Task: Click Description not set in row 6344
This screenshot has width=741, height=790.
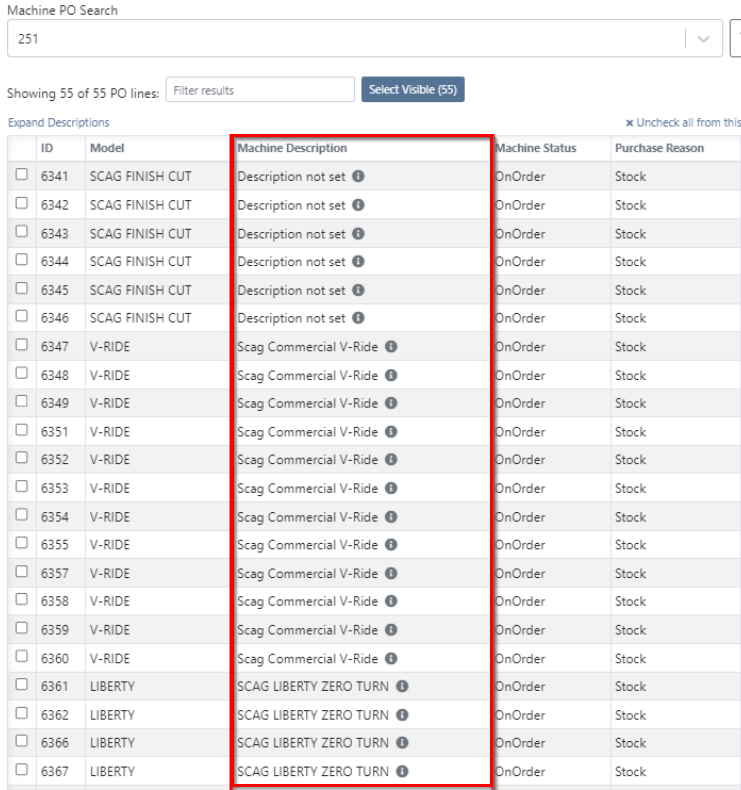Action: tap(291, 261)
